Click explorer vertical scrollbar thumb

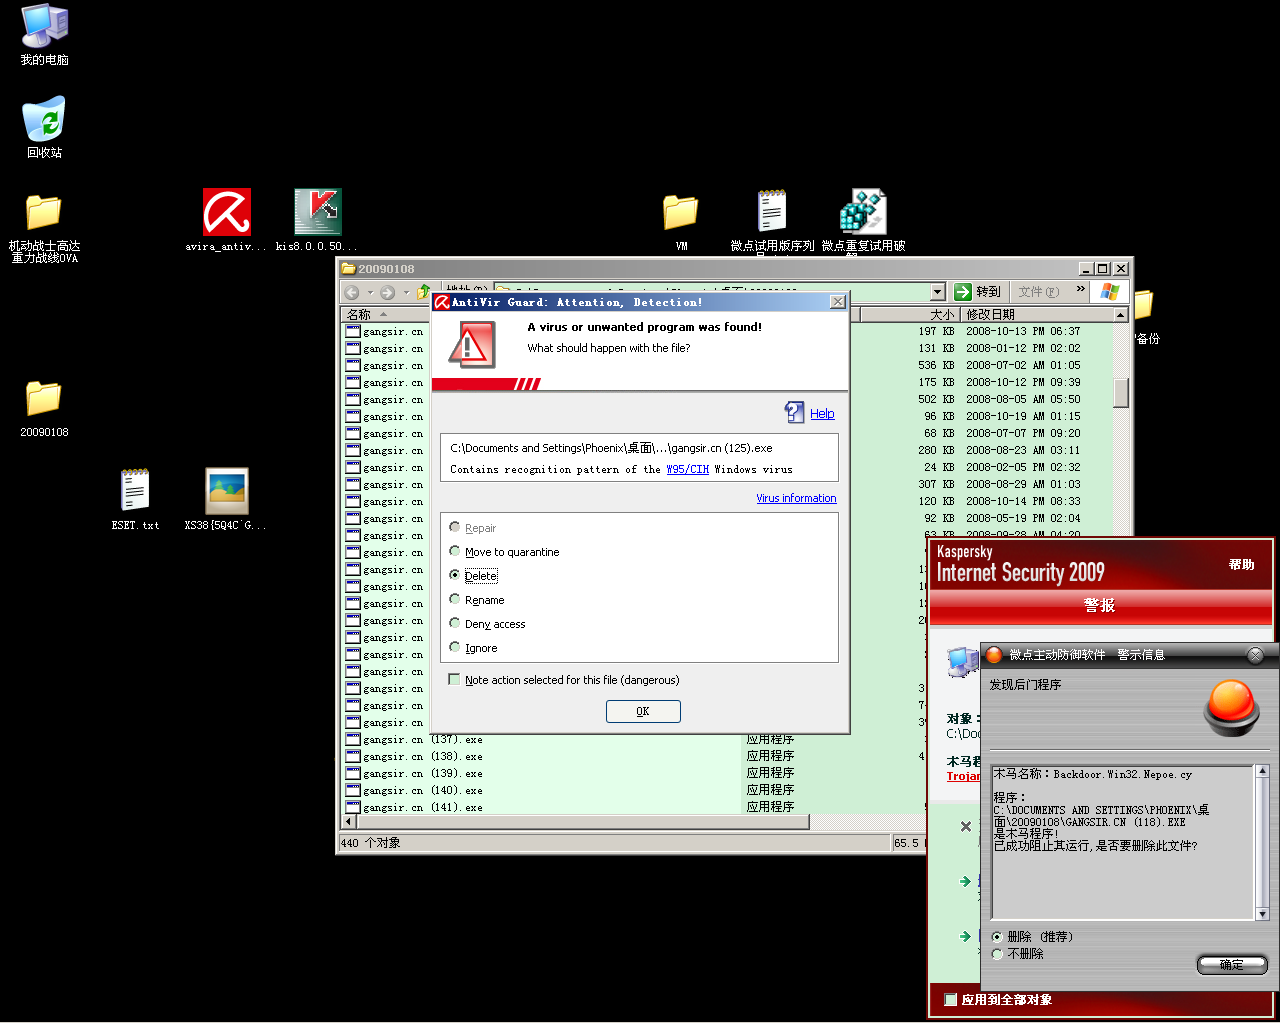tap(1120, 393)
